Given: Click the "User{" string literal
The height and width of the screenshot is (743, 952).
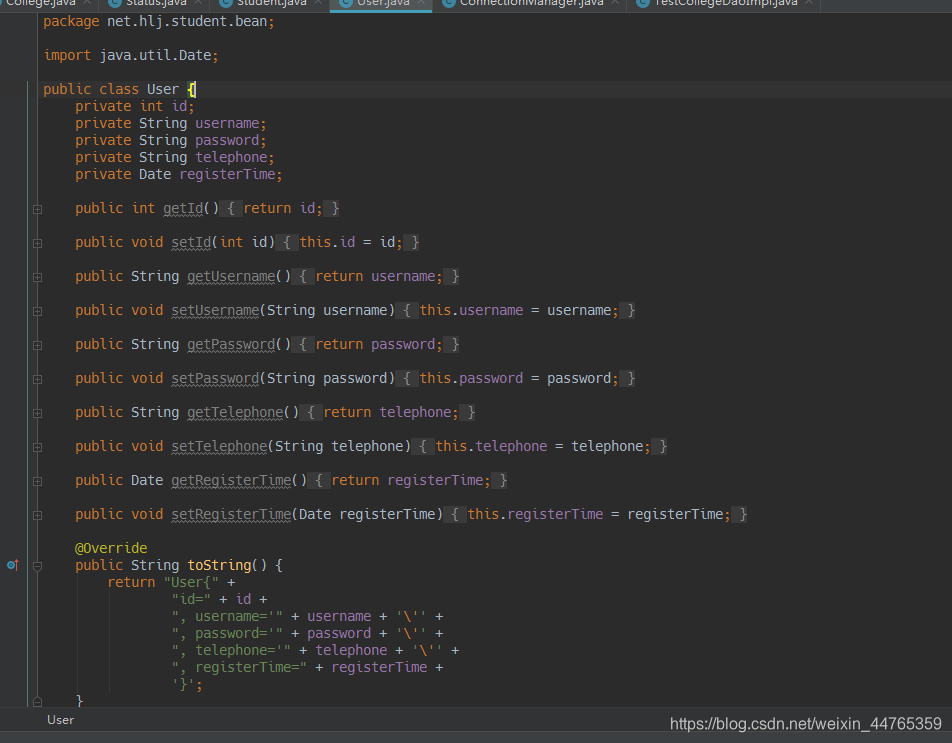Looking at the screenshot, I should [191, 582].
